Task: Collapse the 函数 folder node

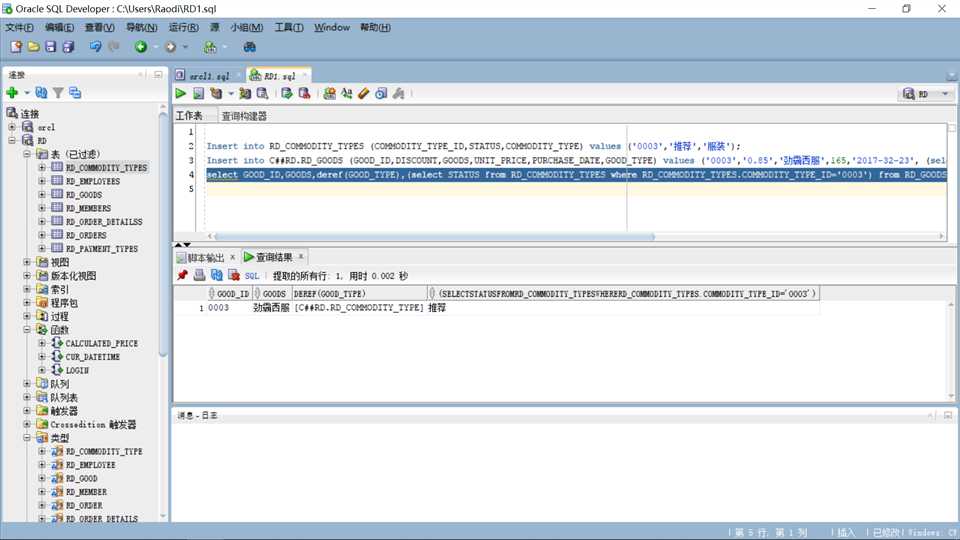Action: [x=27, y=329]
